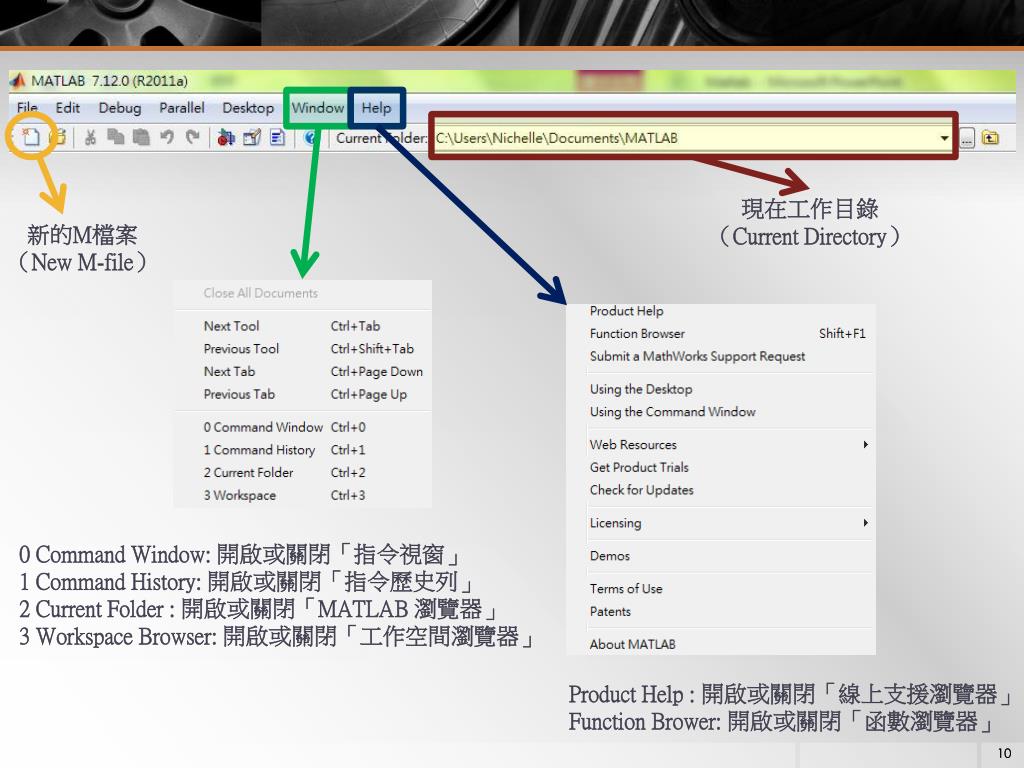Click the browse for folder ellipsis button

[967, 138]
